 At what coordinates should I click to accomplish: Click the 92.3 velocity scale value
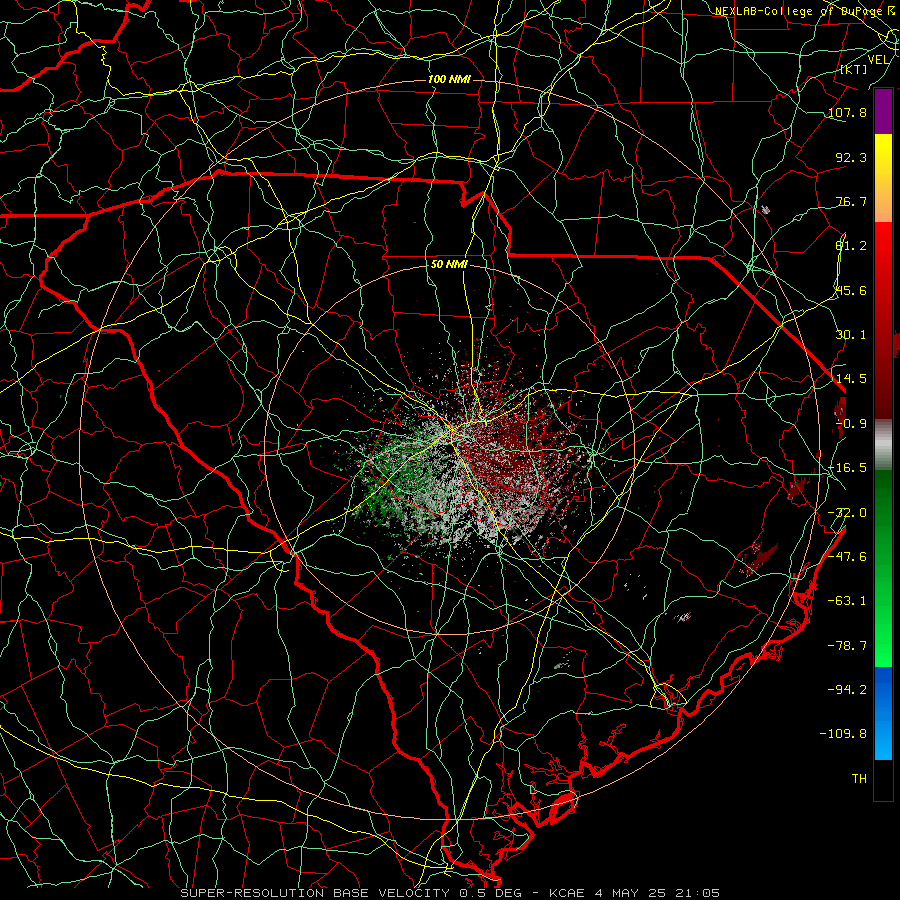851,157
